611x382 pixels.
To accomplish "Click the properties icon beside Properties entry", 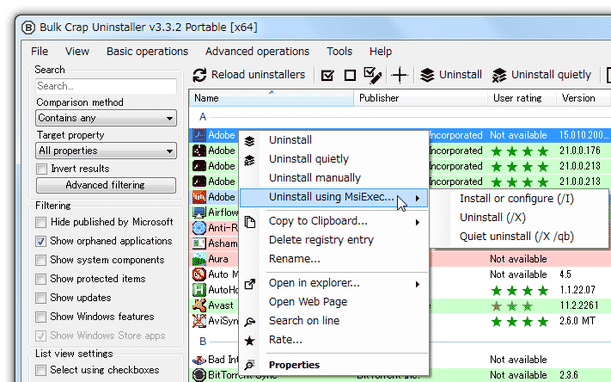I will tap(249, 365).
